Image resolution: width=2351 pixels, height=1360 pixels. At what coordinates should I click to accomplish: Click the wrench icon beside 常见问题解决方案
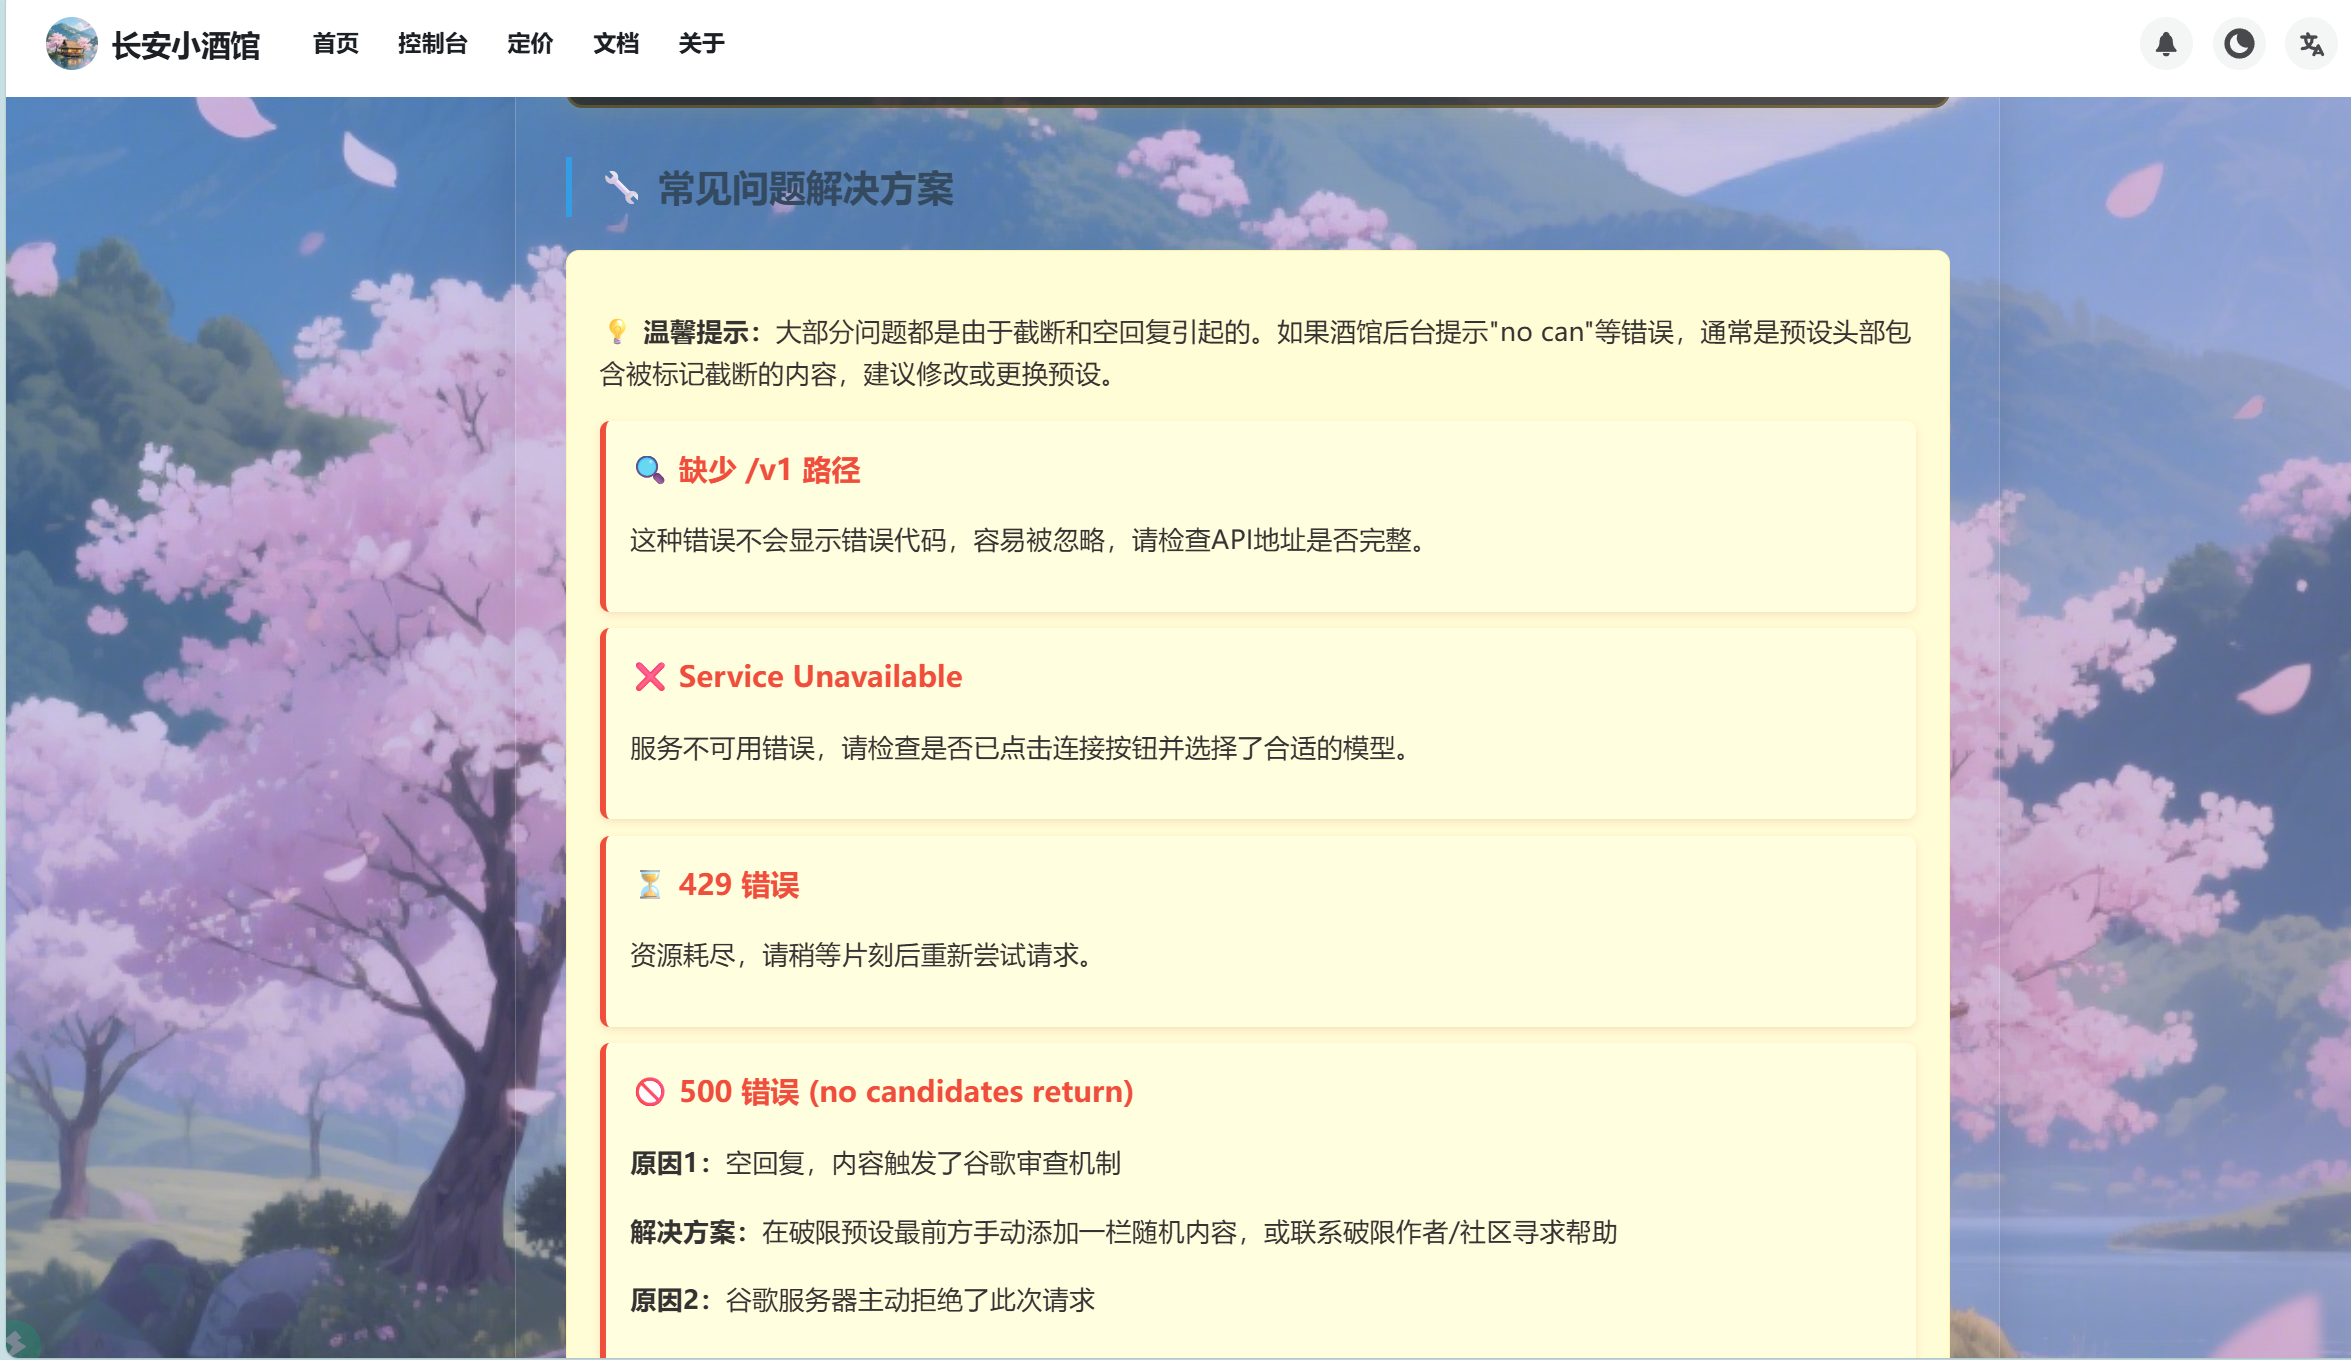(x=621, y=187)
